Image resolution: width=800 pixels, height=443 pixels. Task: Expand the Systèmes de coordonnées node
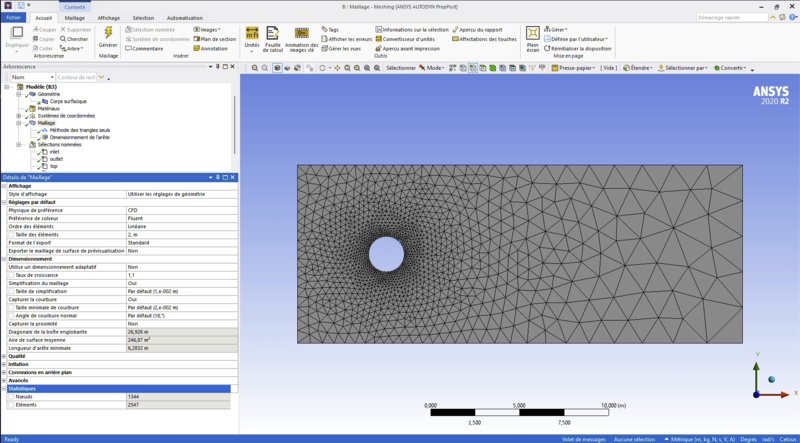[x=19, y=116]
